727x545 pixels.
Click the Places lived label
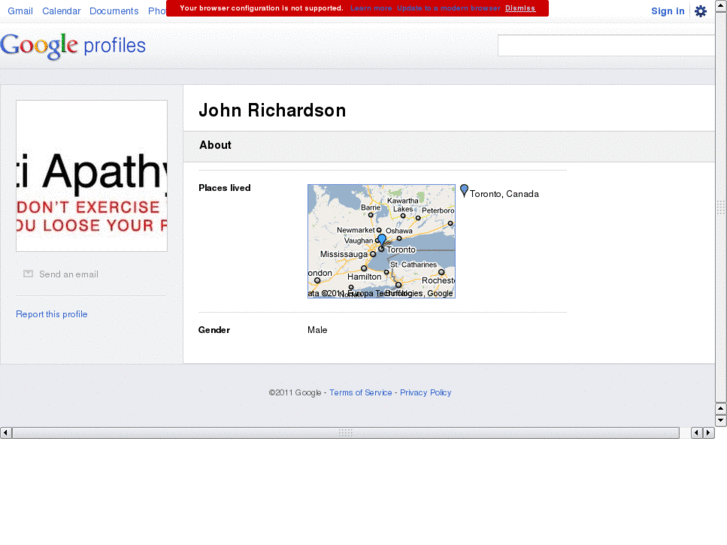coord(224,188)
